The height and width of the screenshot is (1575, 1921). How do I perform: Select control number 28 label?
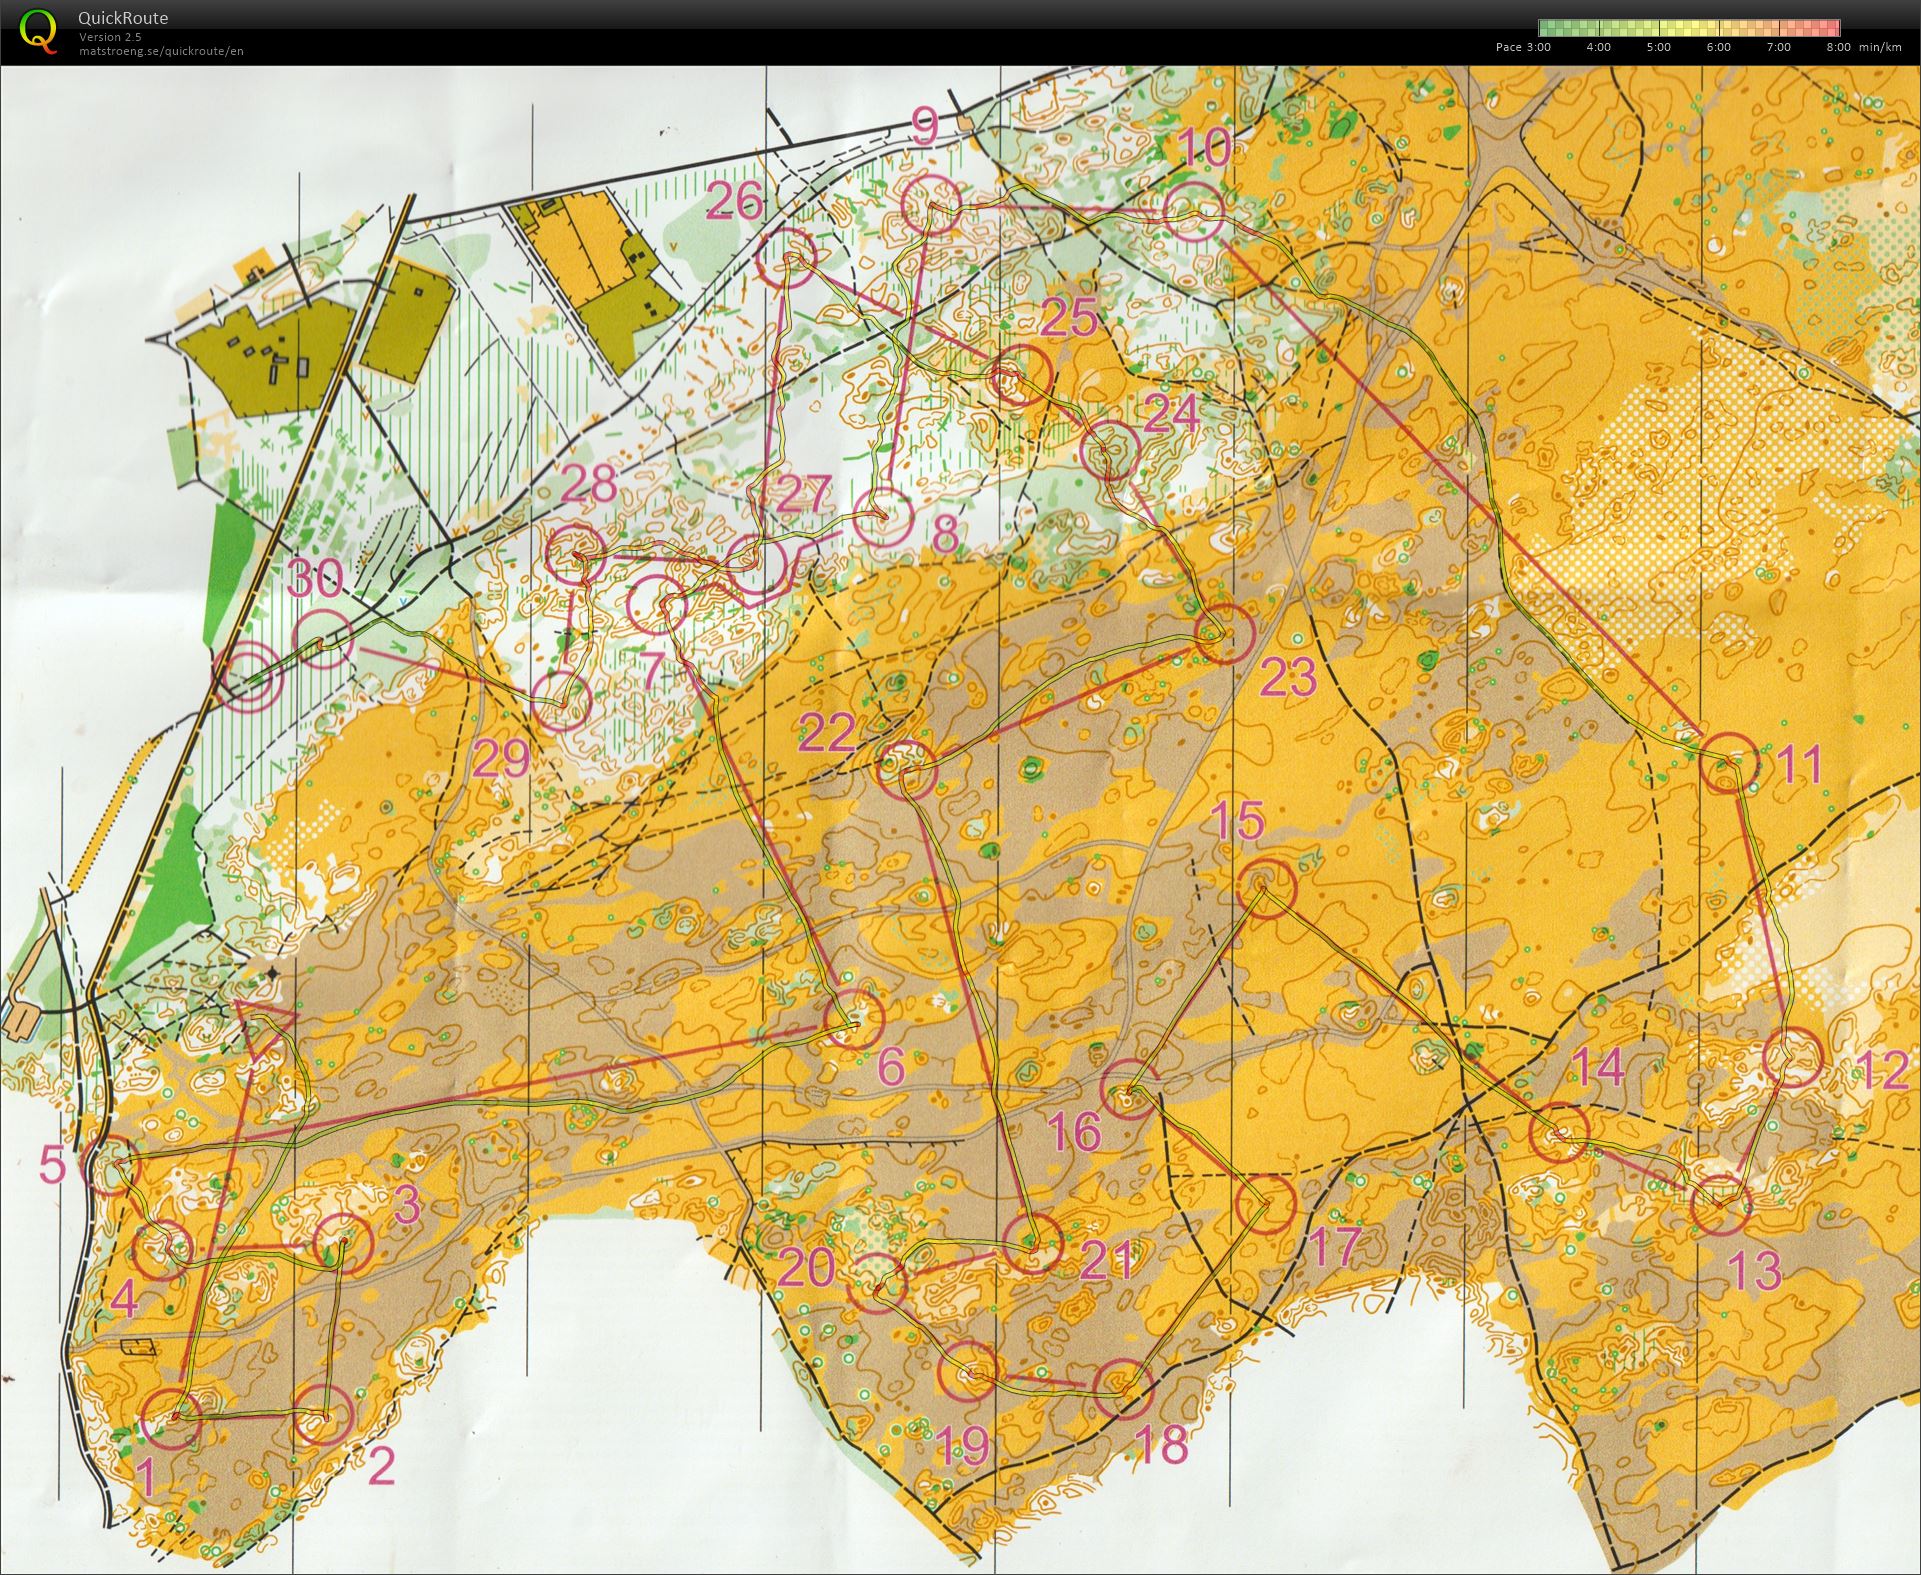(589, 484)
